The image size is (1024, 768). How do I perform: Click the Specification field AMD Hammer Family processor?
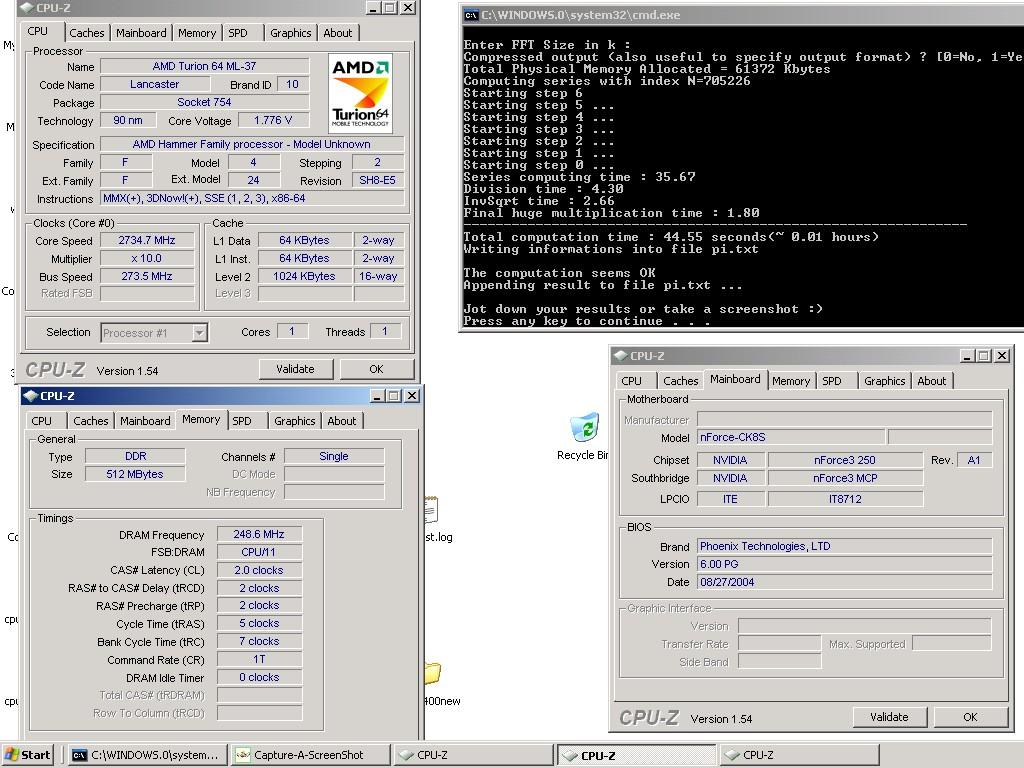[251, 144]
